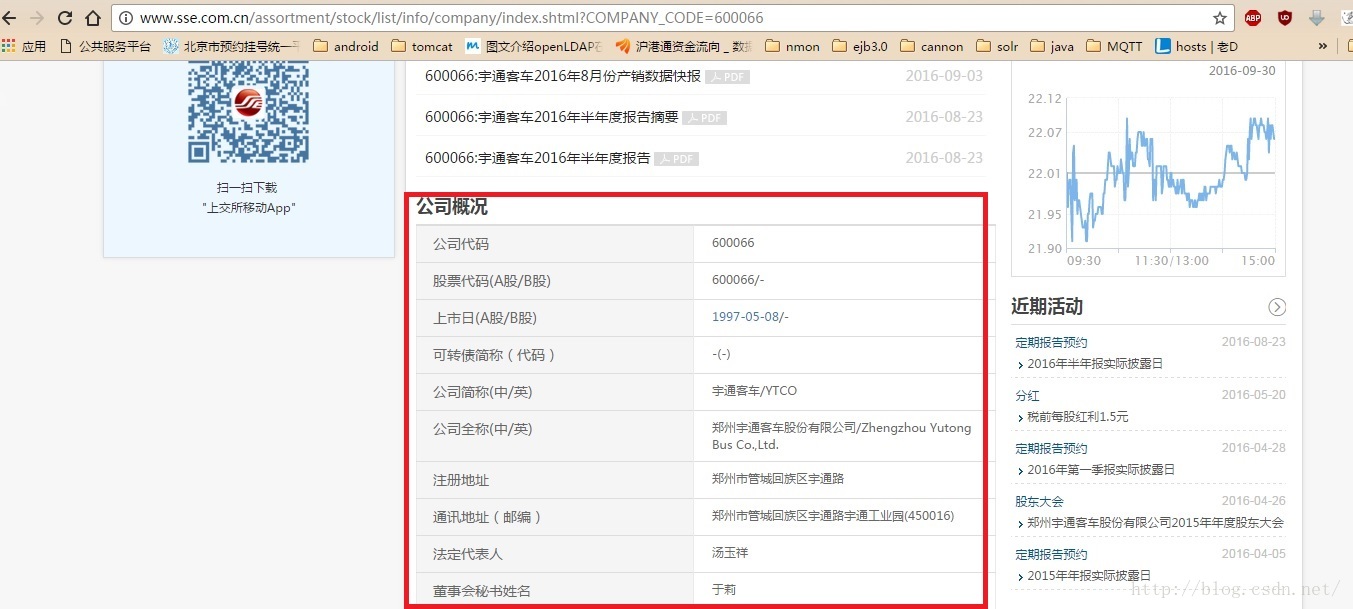This screenshot has height=609, width=1353.
Task: Open the solr bookmark folder
Action: [996, 46]
